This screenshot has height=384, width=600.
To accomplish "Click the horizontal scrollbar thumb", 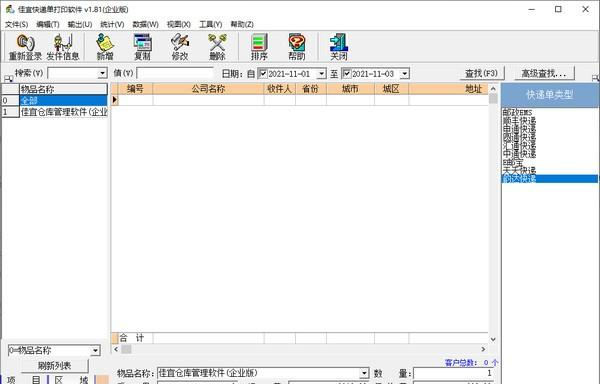I will pos(126,349).
